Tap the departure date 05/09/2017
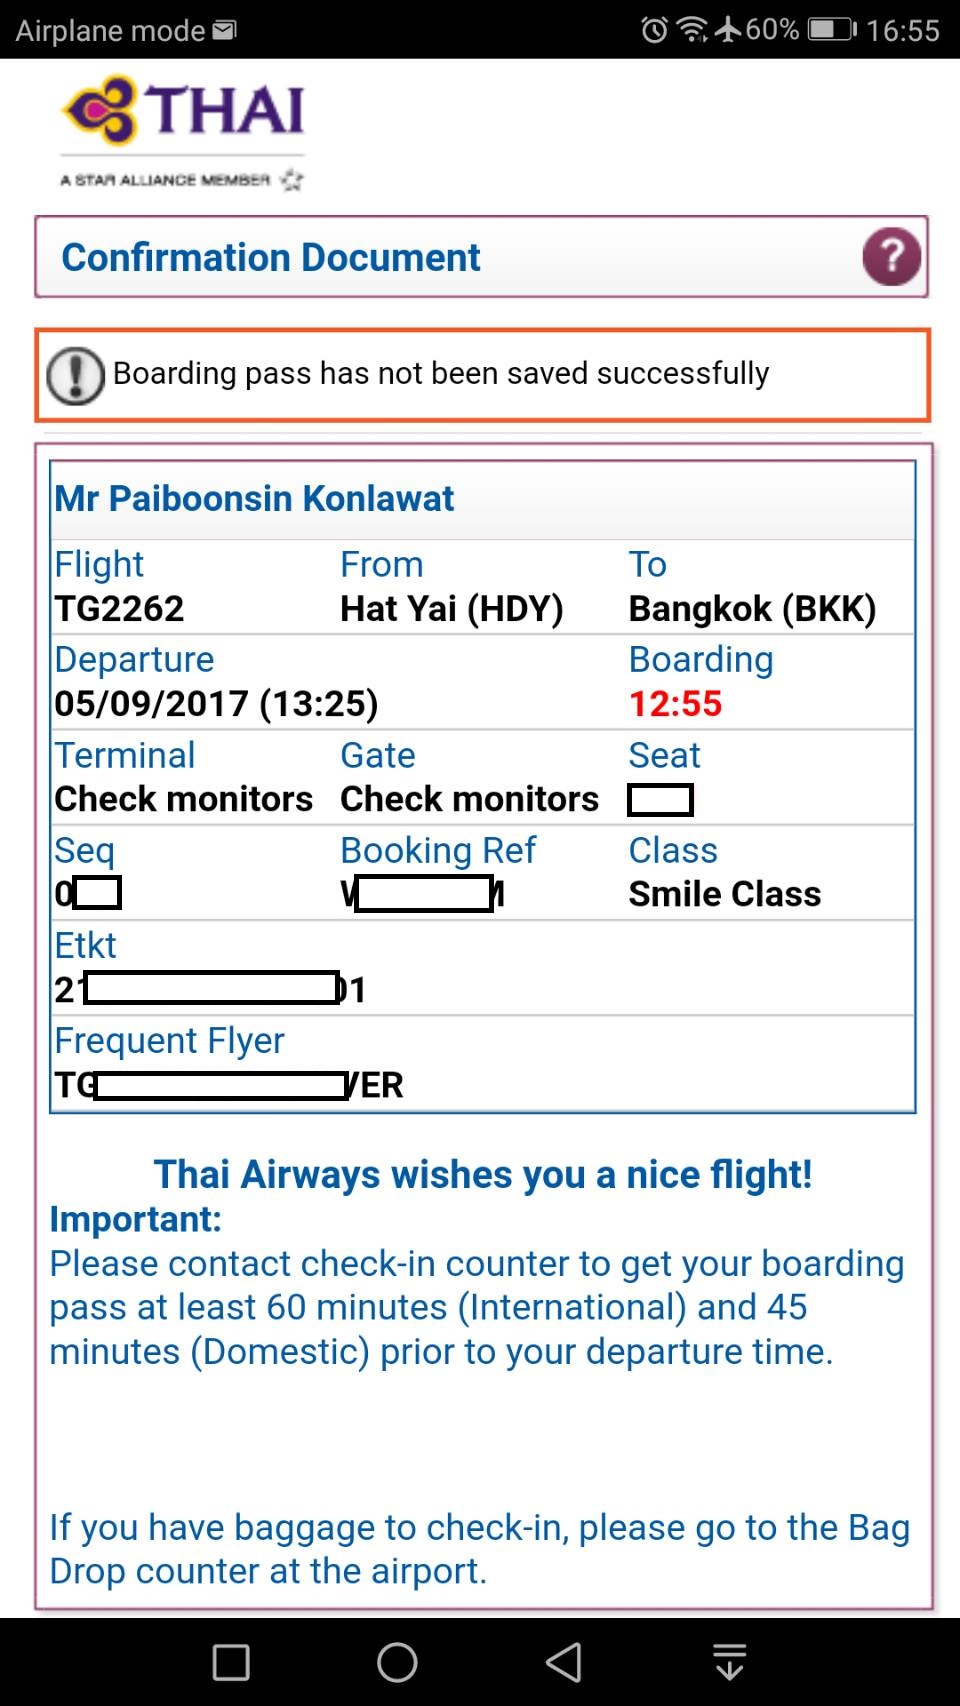Viewport: 960px width, 1706px height. 151,703
